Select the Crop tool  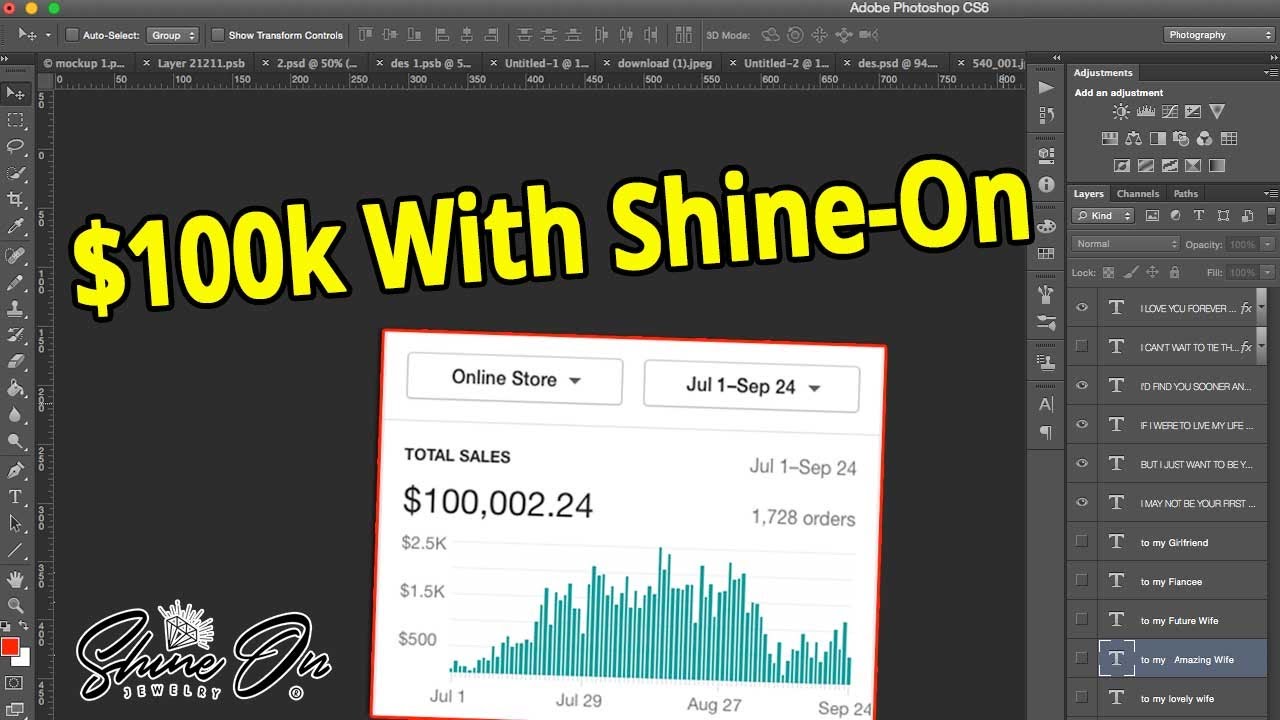click(15, 200)
